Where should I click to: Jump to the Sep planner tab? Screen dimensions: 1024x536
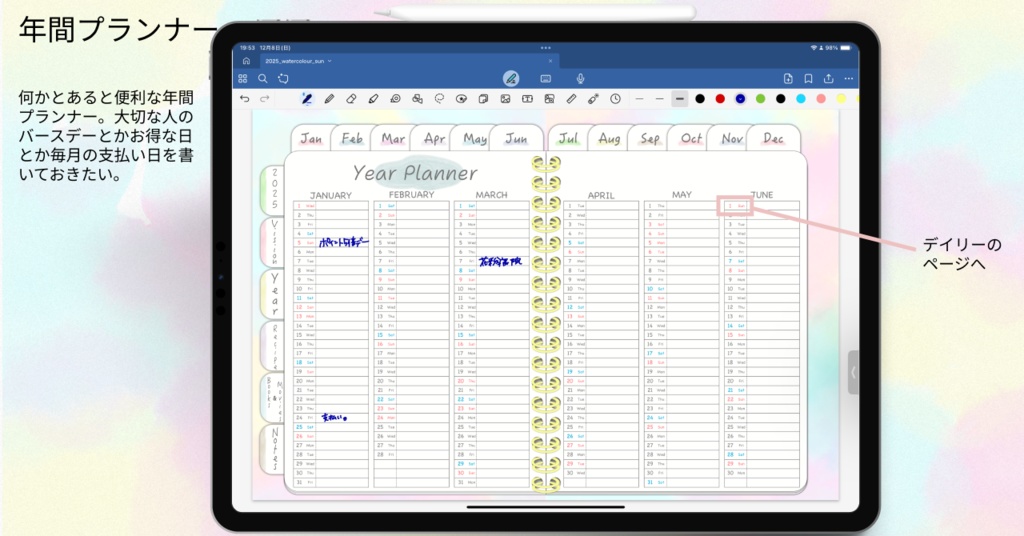650,138
